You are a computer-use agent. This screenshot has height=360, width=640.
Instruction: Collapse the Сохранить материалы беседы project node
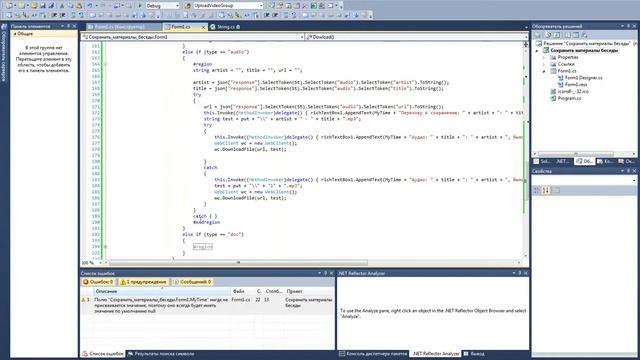point(537,51)
